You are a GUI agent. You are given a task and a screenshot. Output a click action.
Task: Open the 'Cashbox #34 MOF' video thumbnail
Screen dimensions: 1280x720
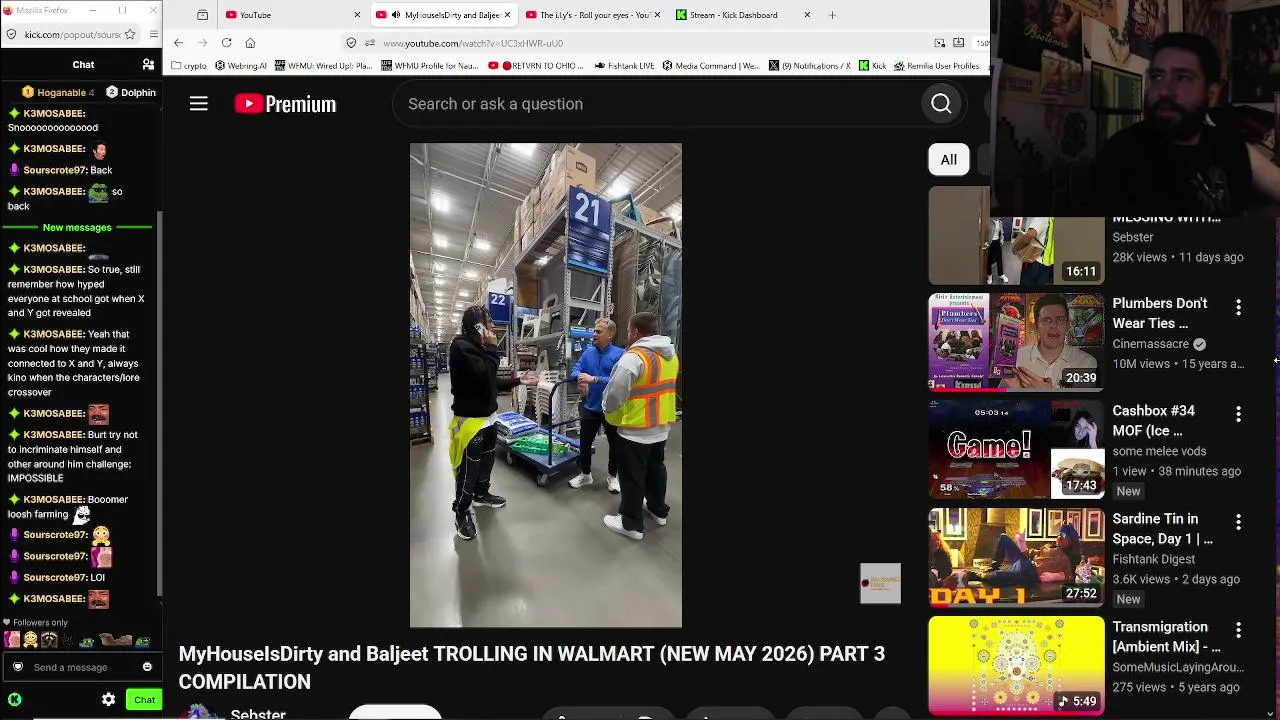1016,450
